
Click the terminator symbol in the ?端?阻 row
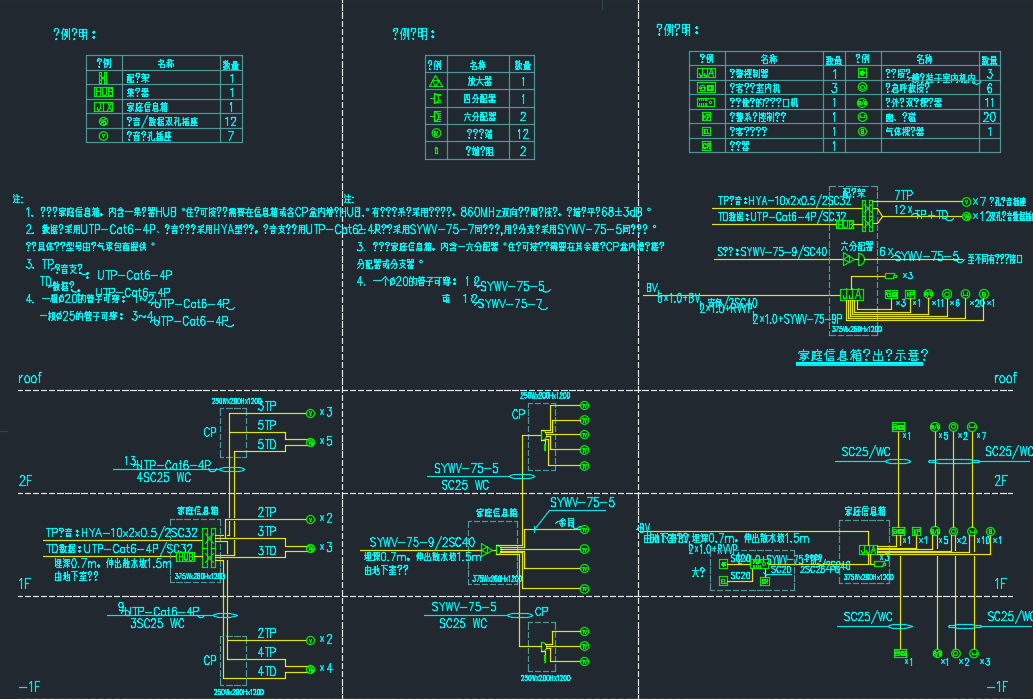(x=435, y=151)
